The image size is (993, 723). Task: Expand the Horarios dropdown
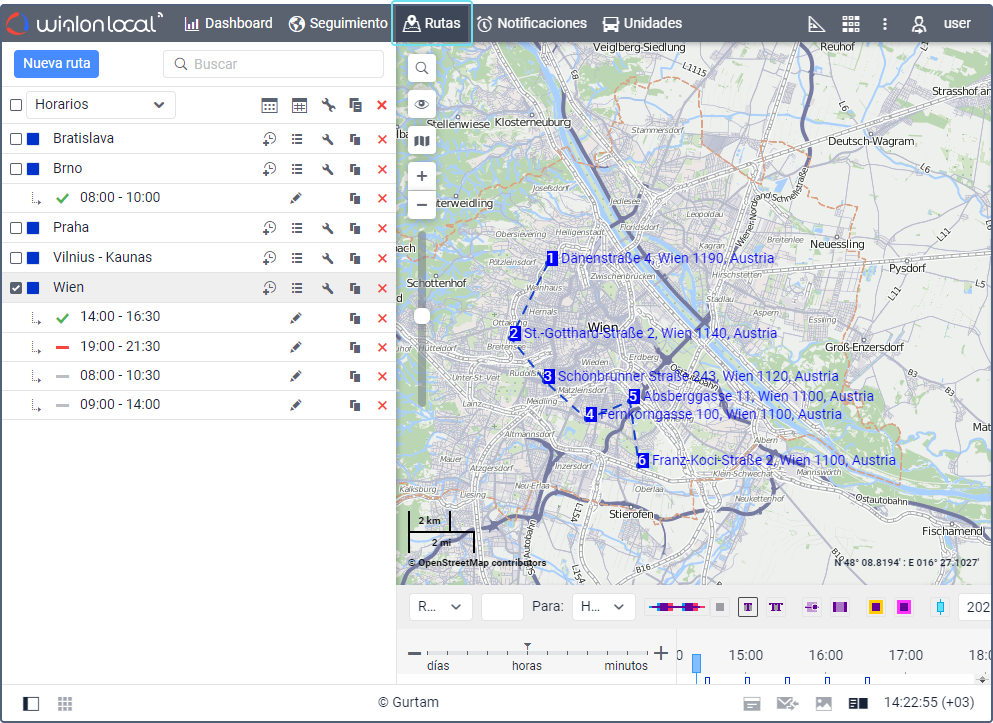point(101,105)
